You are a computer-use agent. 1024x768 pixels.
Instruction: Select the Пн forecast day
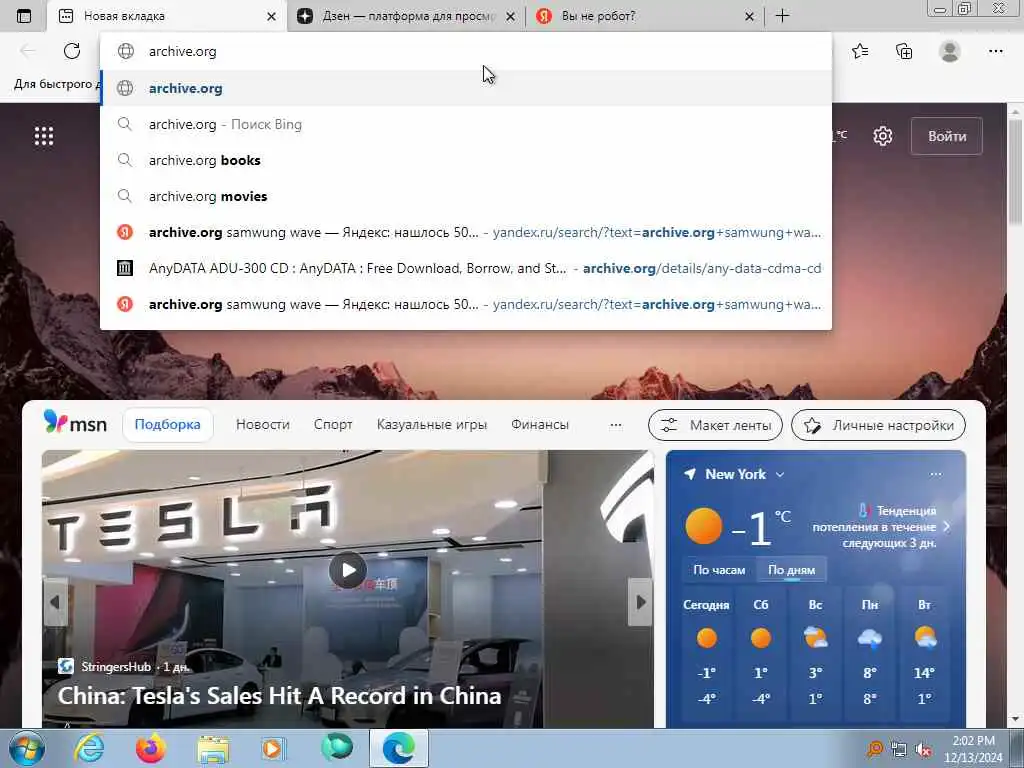(869, 651)
